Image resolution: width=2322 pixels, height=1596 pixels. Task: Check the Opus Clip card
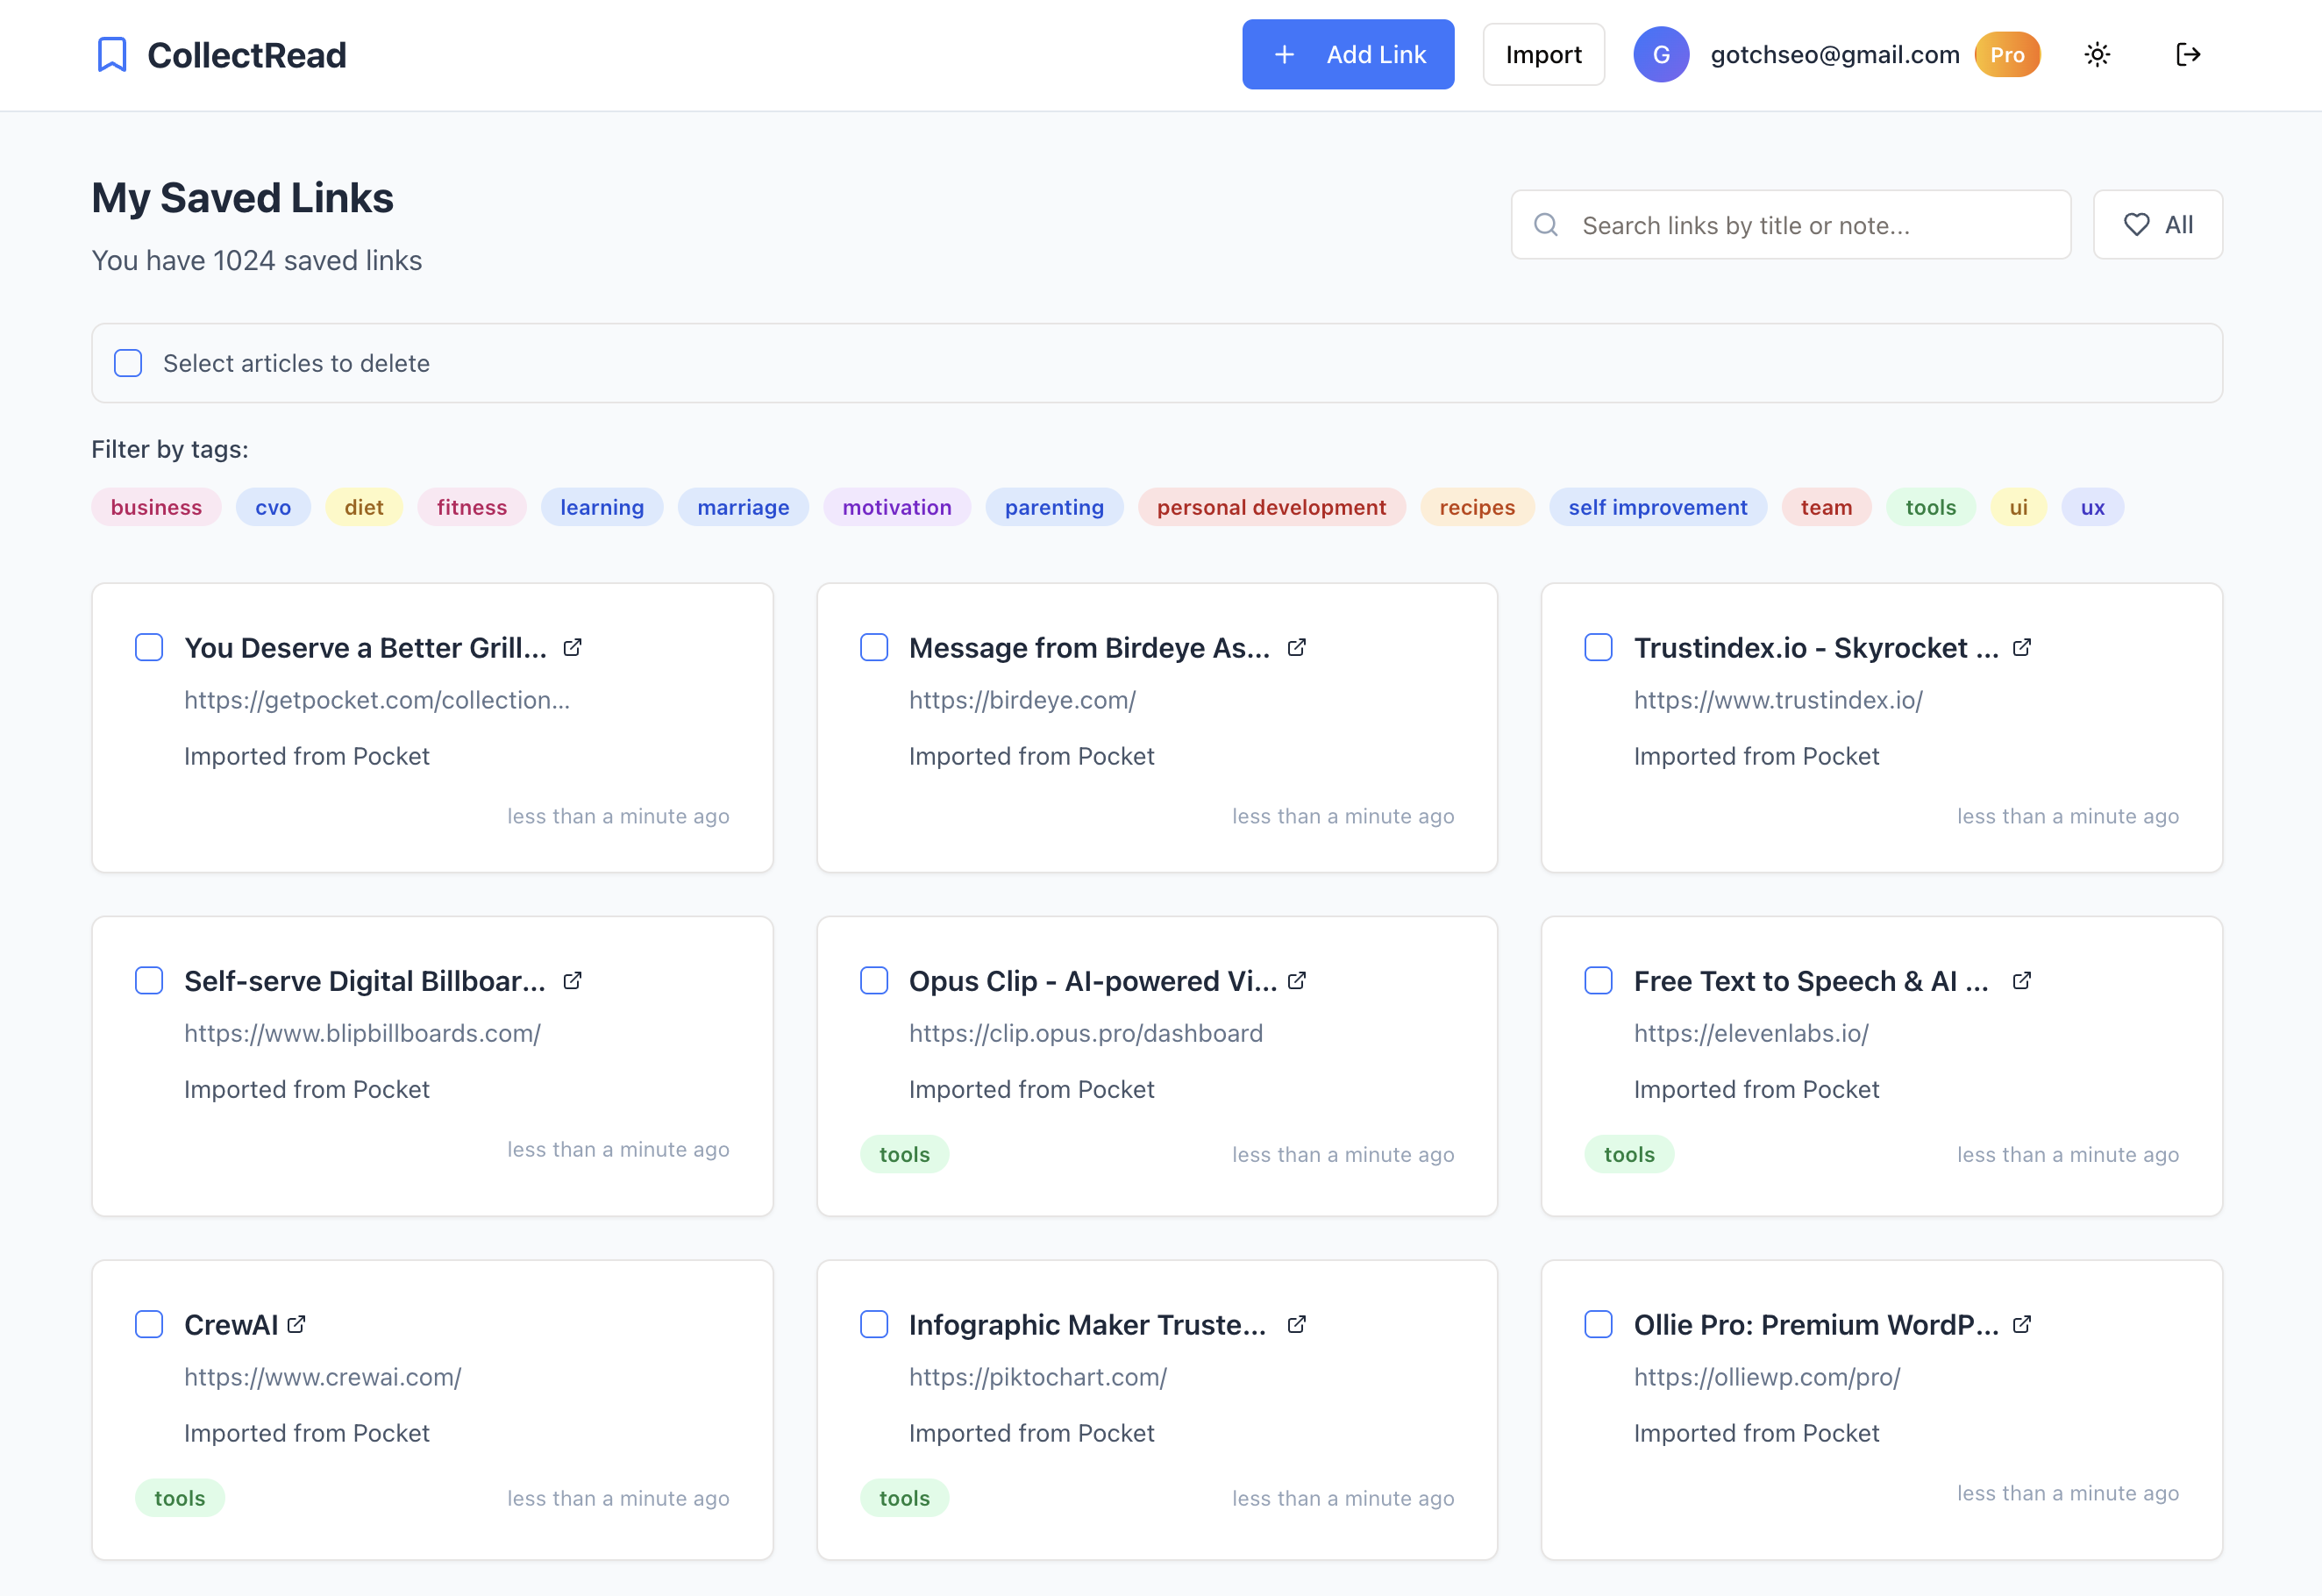(874, 981)
